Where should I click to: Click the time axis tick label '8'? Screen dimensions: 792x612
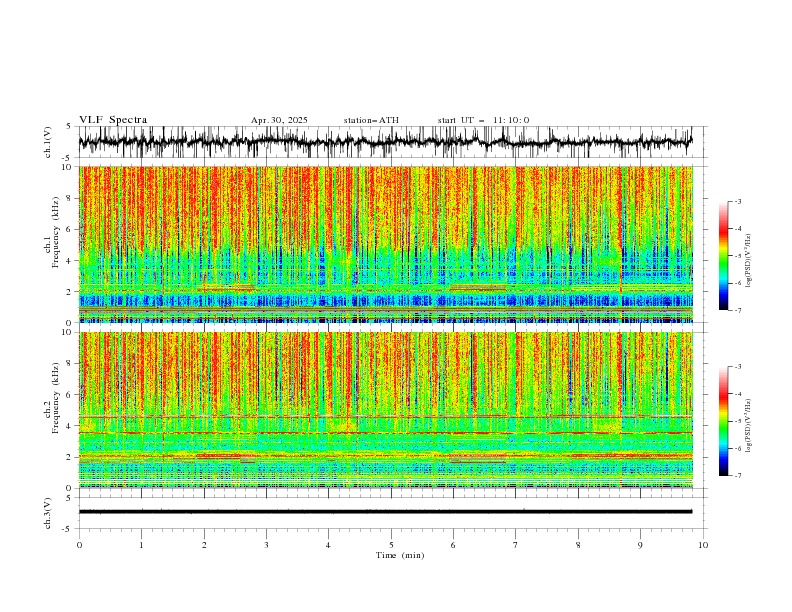point(578,545)
